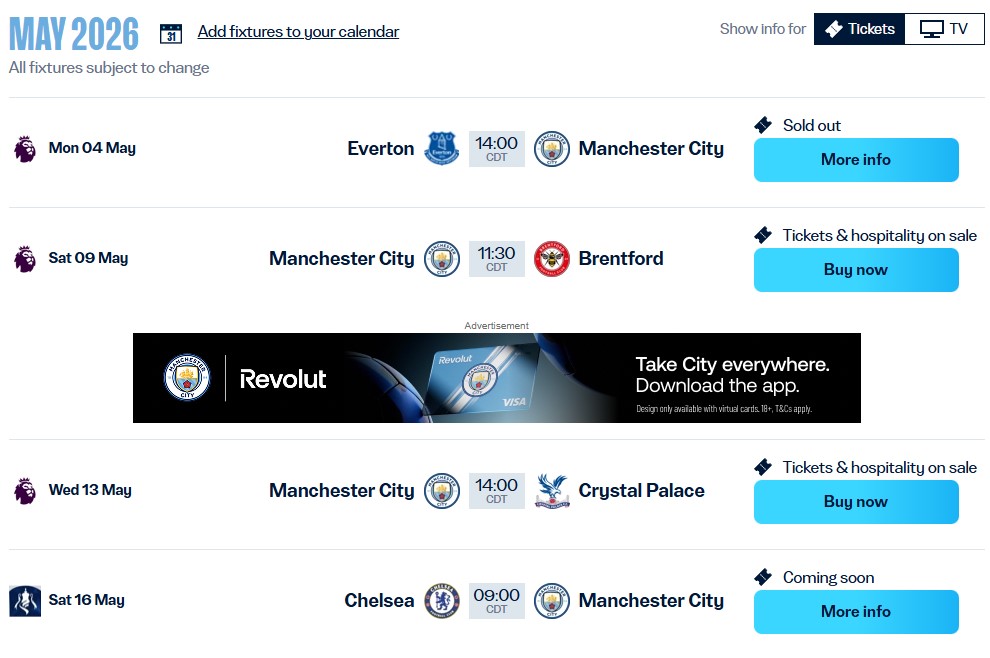Click Premier League logo for Mon 04 May
Viewport: 990px width, 658px height.
(25, 149)
